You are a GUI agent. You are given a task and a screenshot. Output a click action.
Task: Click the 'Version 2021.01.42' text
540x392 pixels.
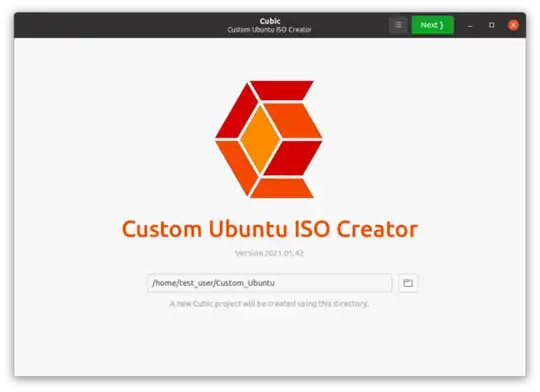coord(269,253)
